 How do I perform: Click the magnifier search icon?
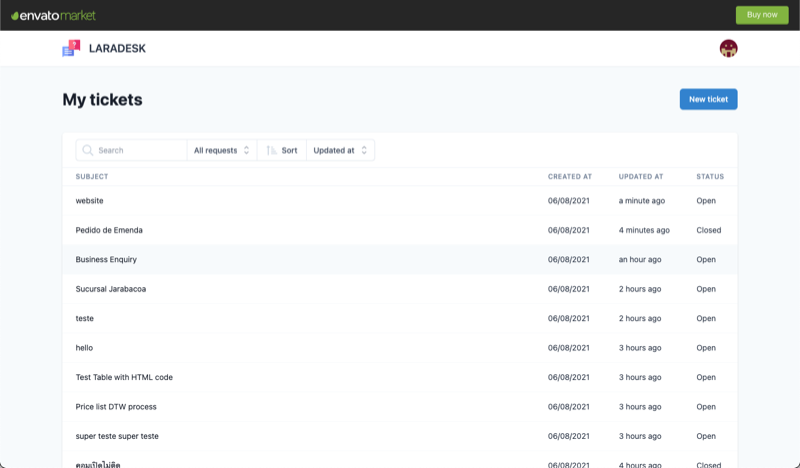tap(88, 150)
